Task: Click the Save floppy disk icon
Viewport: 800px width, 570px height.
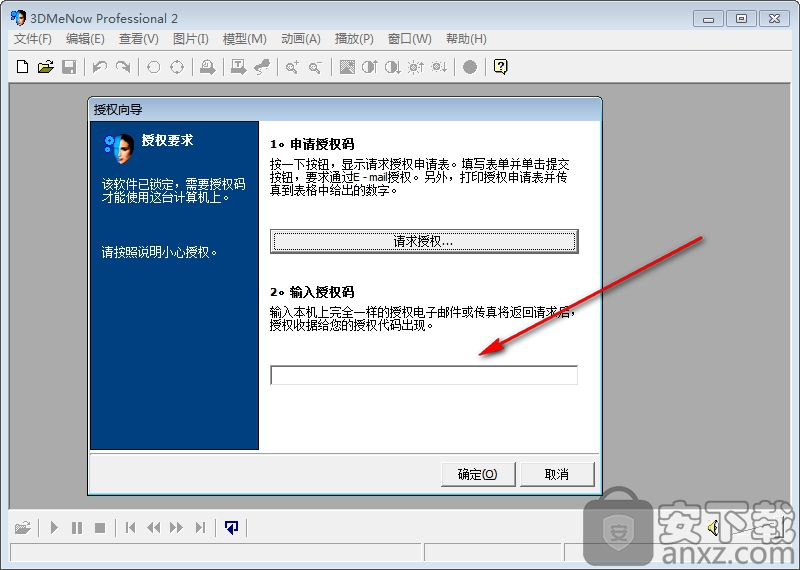Action: point(69,67)
